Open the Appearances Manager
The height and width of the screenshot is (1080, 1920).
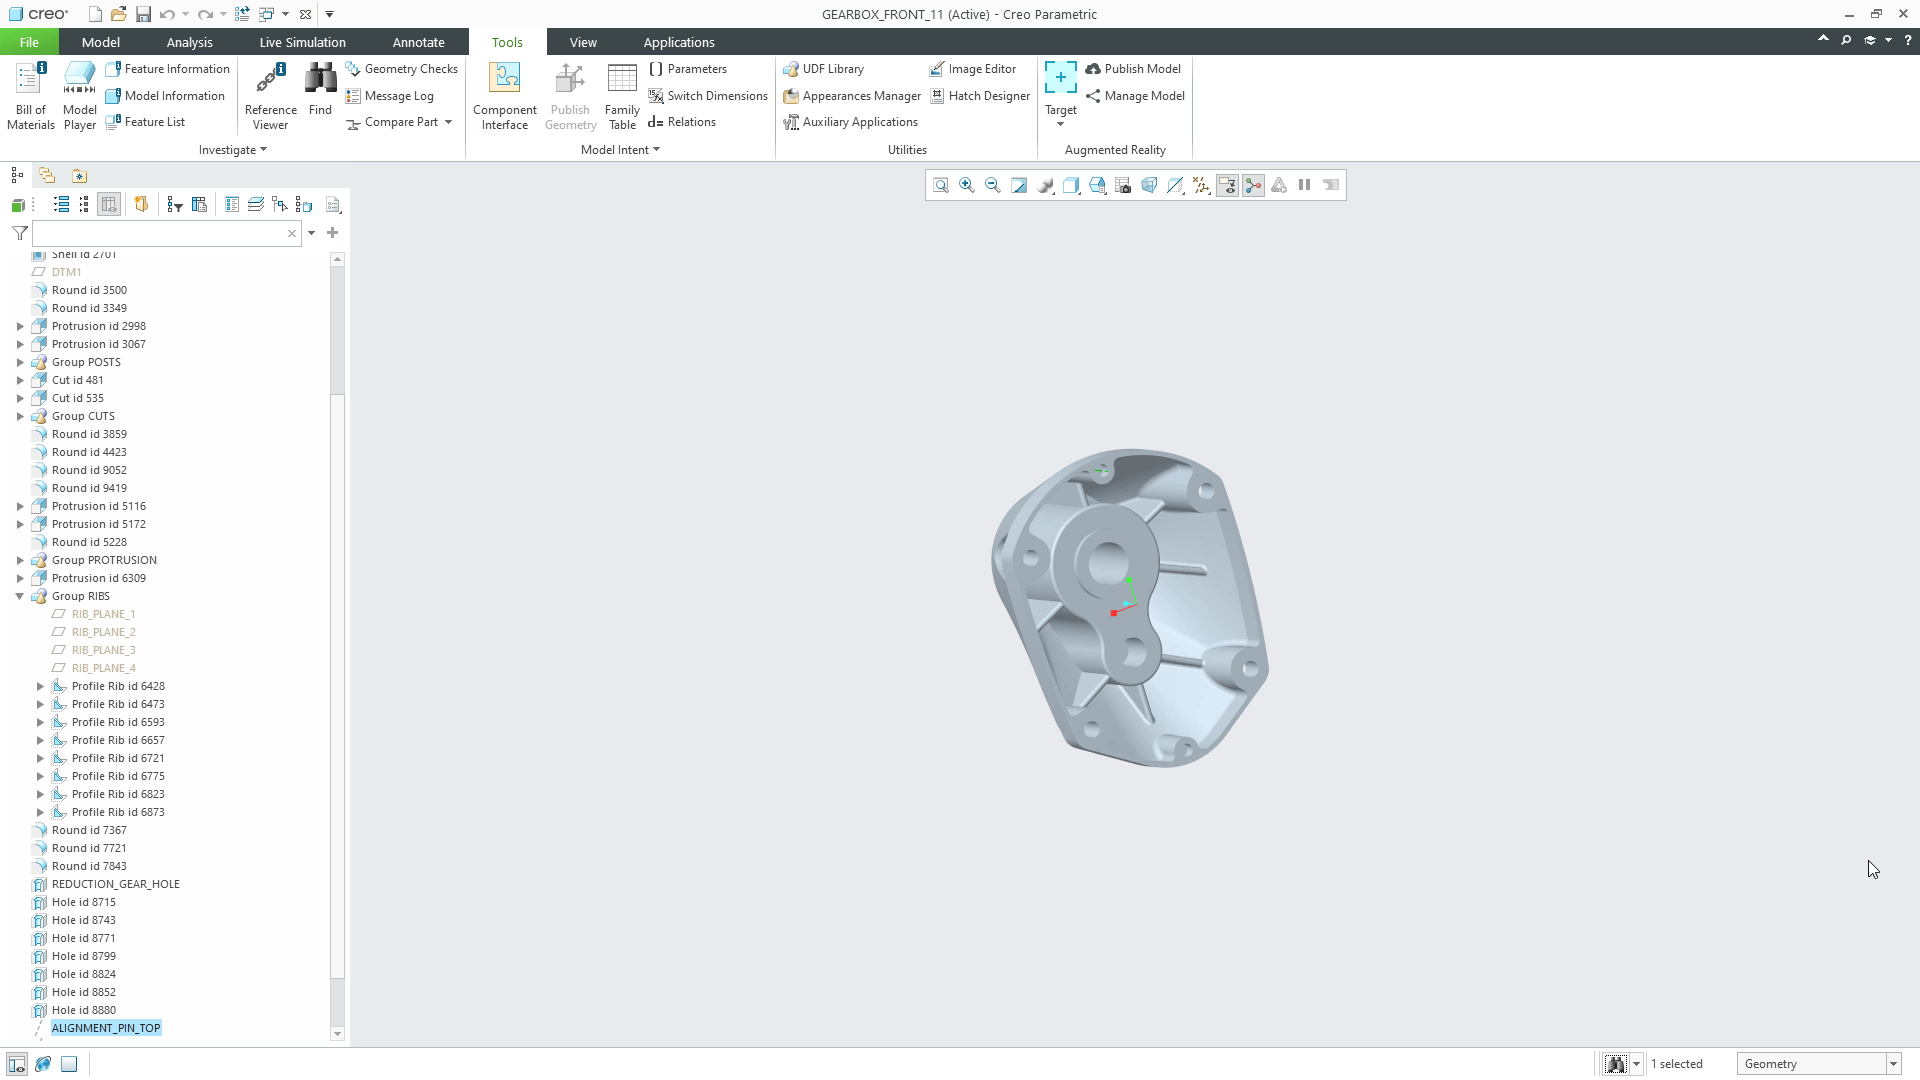click(852, 96)
